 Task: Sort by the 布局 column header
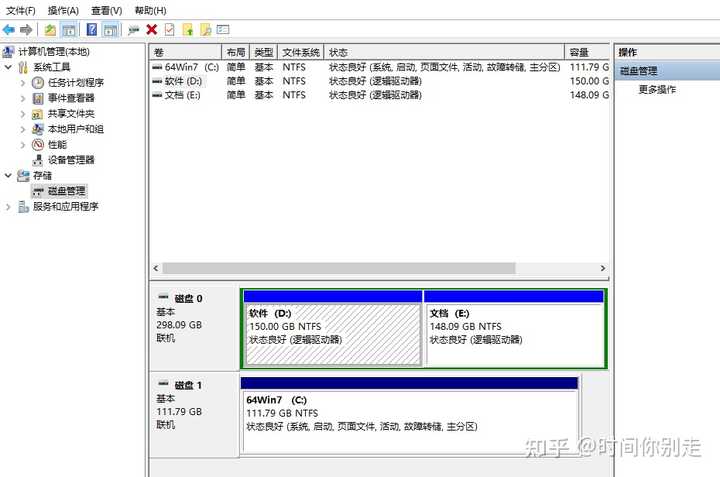tap(236, 52)
